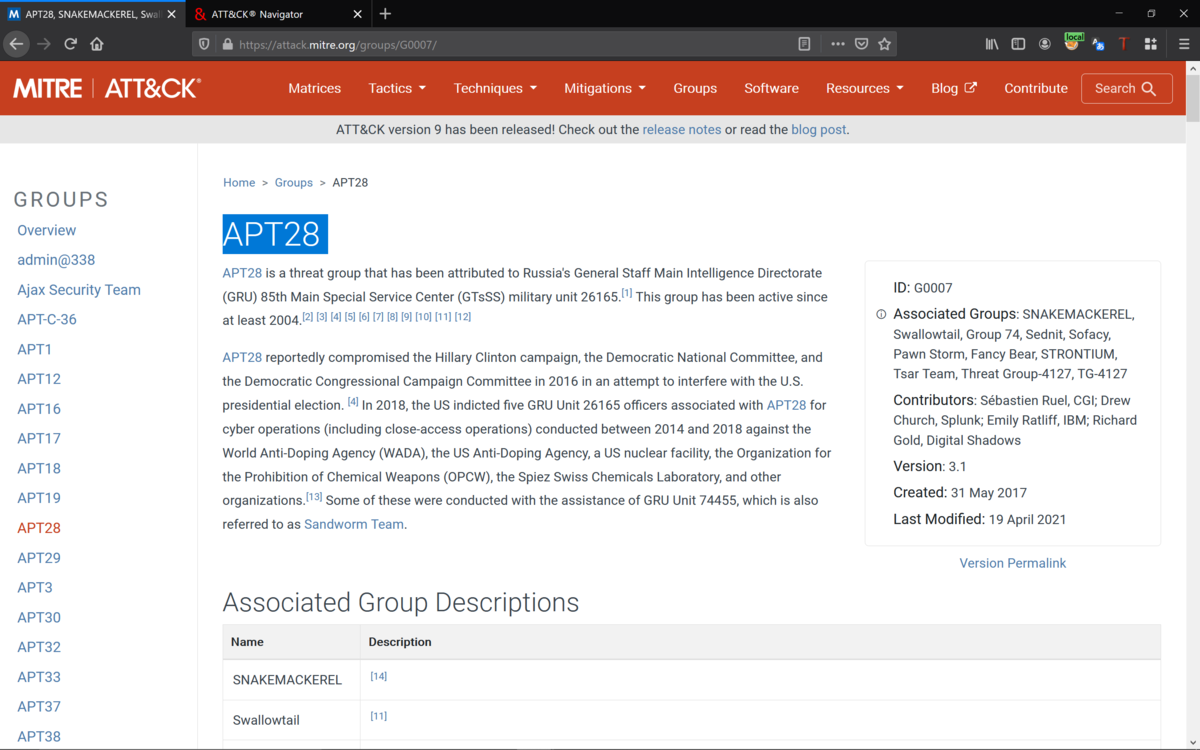Open Ajax Security Team in sidebar
This screenshot has height=750, width=1200.
point(79,290)
